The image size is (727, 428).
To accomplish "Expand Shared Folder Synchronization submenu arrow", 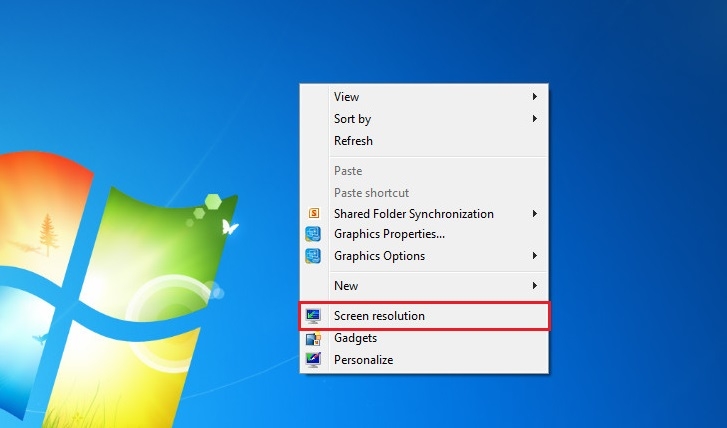I will (x=535, y=214).
